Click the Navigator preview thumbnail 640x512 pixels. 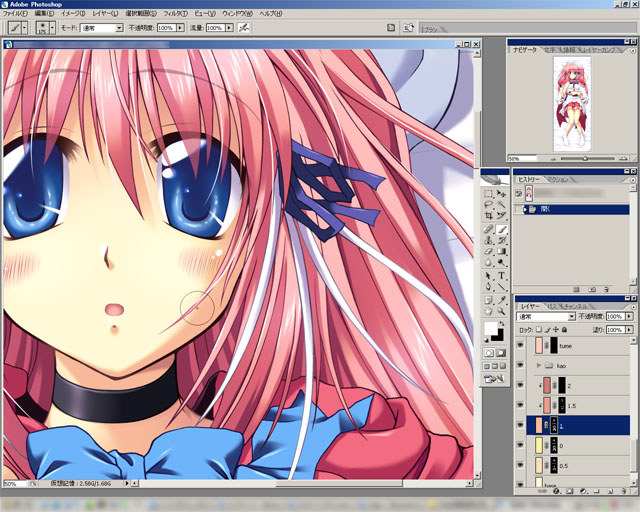tap(572, 104)
